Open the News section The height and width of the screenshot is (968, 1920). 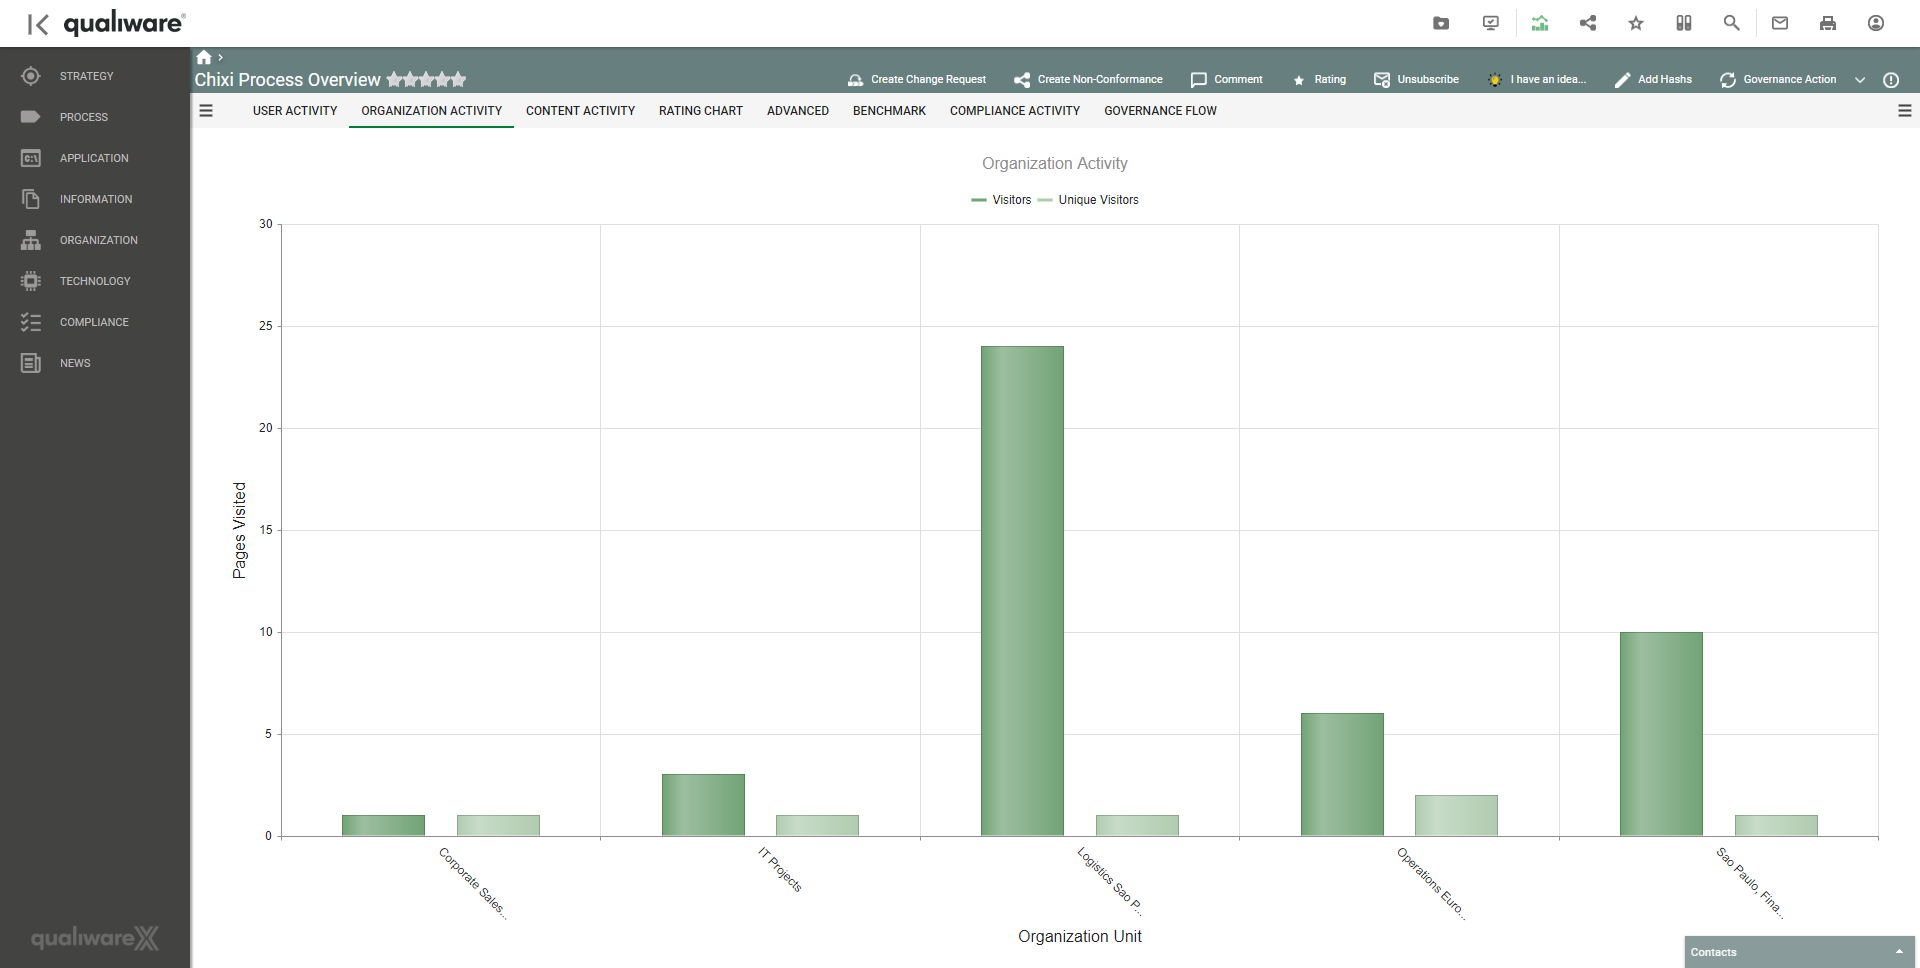pyautogui.click(x=75, y=363)
